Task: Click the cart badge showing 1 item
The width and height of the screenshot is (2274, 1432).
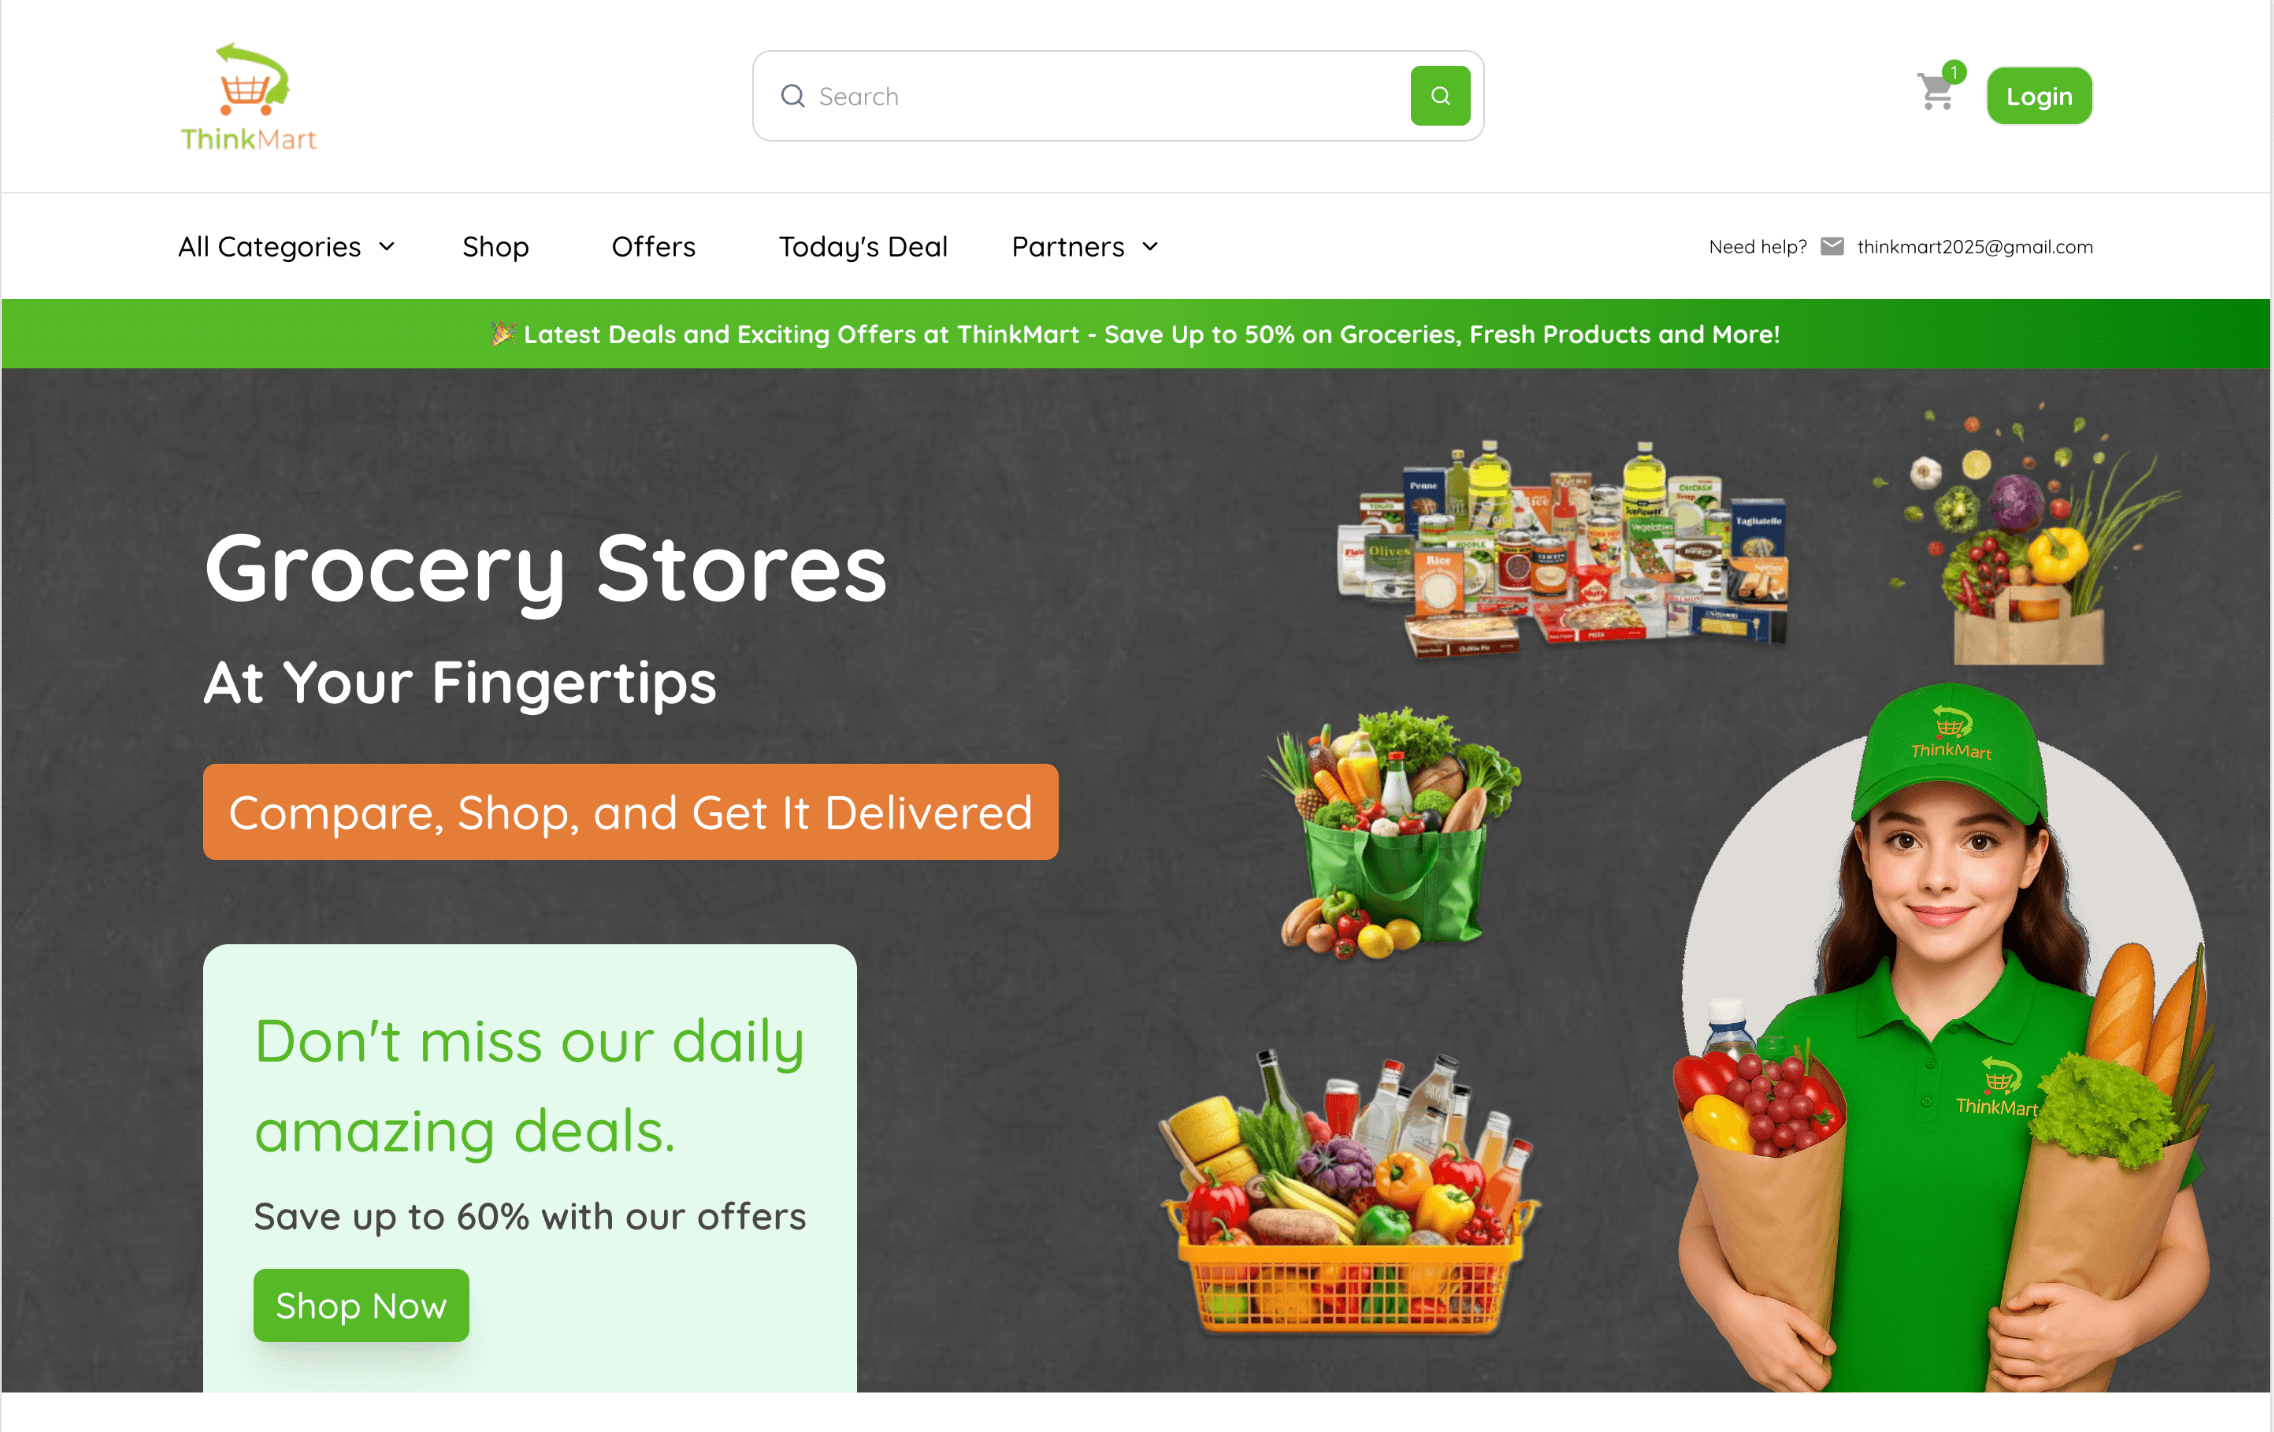Action: (1954, 72)
